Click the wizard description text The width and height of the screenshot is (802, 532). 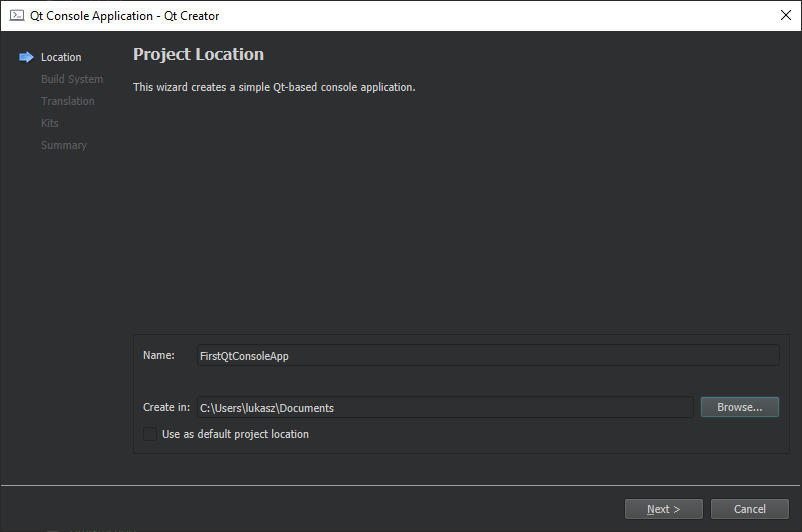pyautogui.click(x=274, y=87)
